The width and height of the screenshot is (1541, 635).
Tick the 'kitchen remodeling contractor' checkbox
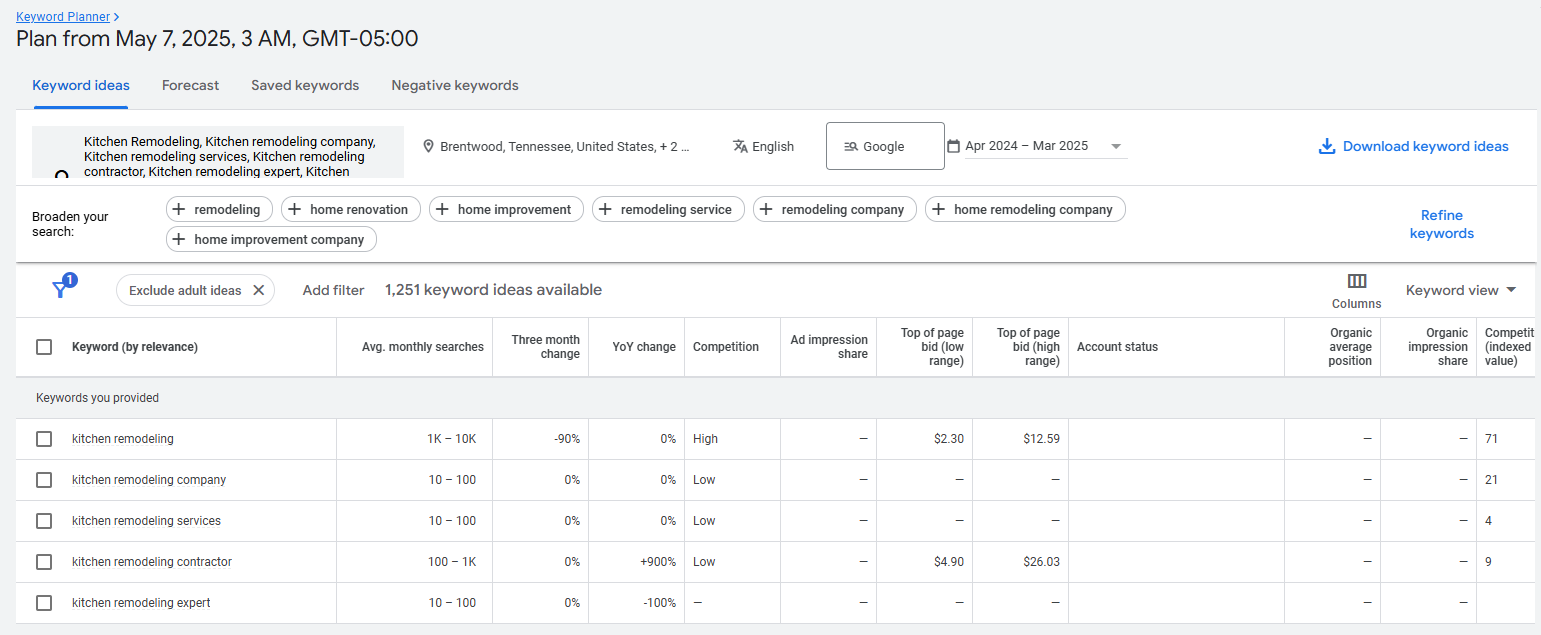pyautogui.click(x=44, y=562)
